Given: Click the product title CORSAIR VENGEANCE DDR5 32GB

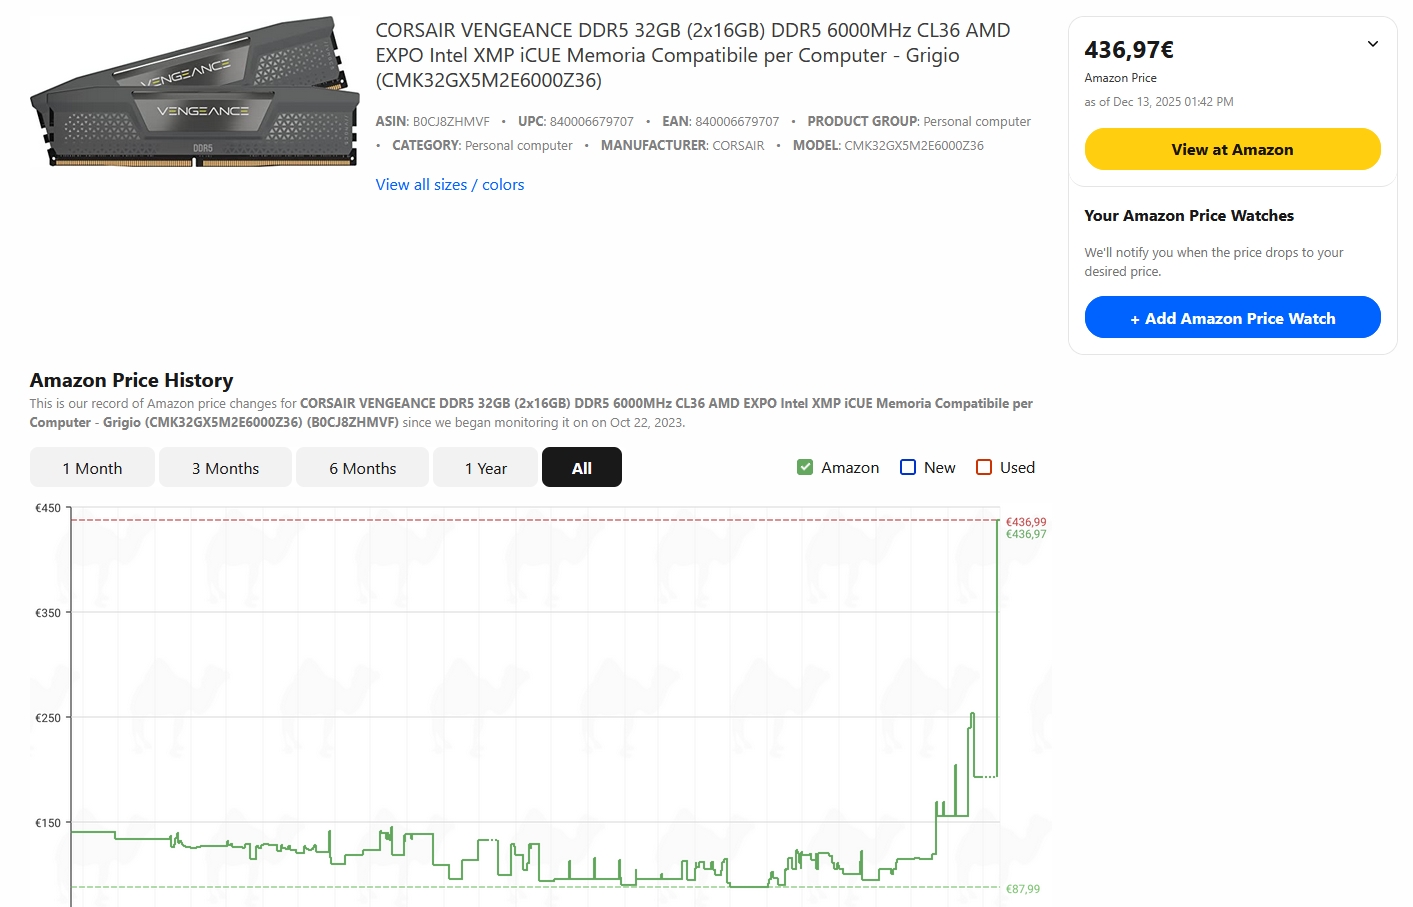Looking at the screenshot, I should pyautogui.click(x=693, y=55).
